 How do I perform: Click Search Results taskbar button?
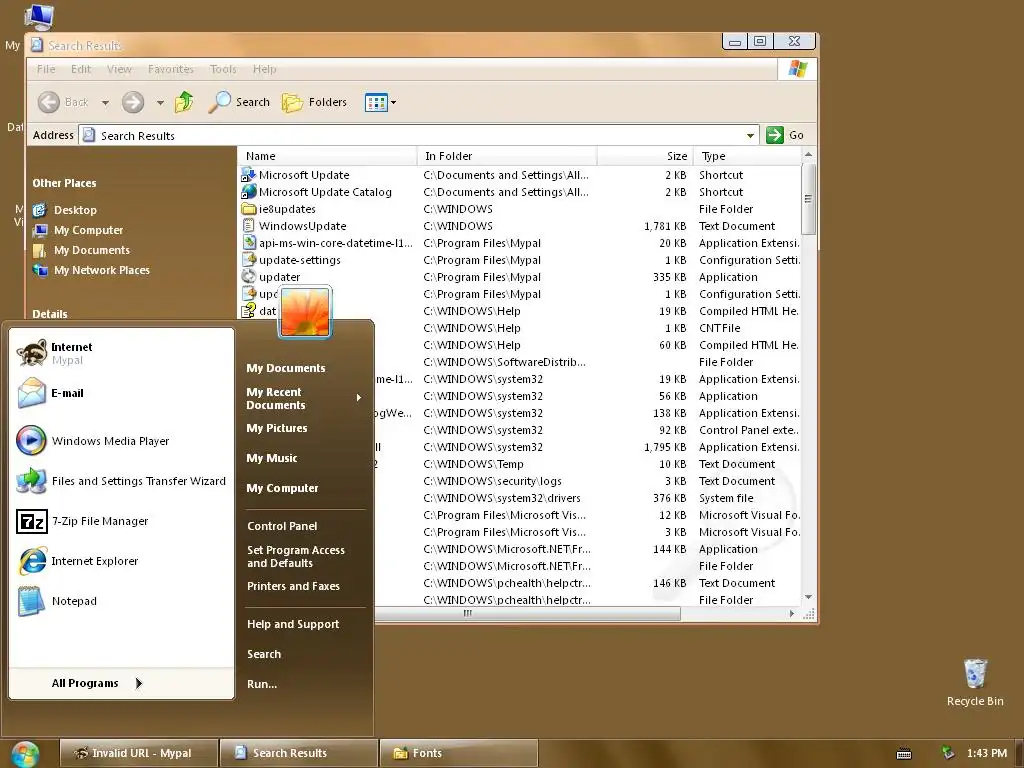tap(298, 754)
